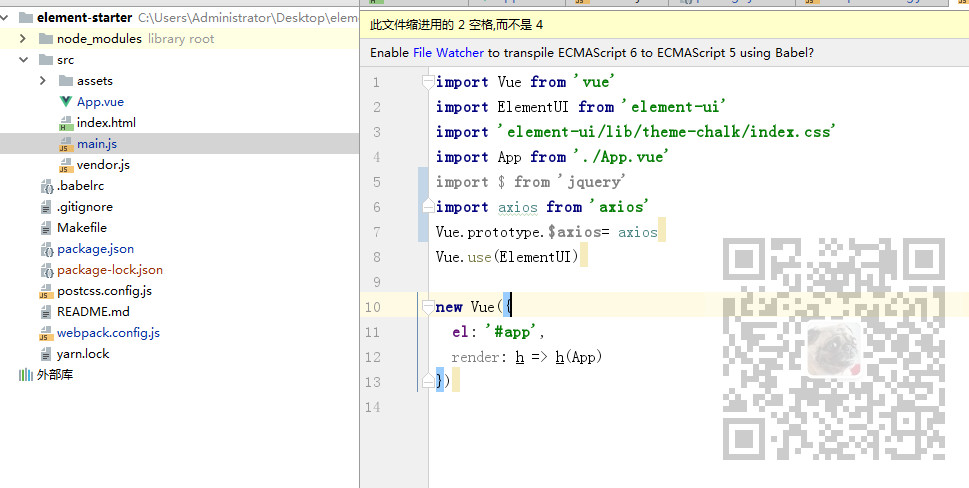
Task: Click the webpack.config.js file icon
Action: (x=46, y=333)
